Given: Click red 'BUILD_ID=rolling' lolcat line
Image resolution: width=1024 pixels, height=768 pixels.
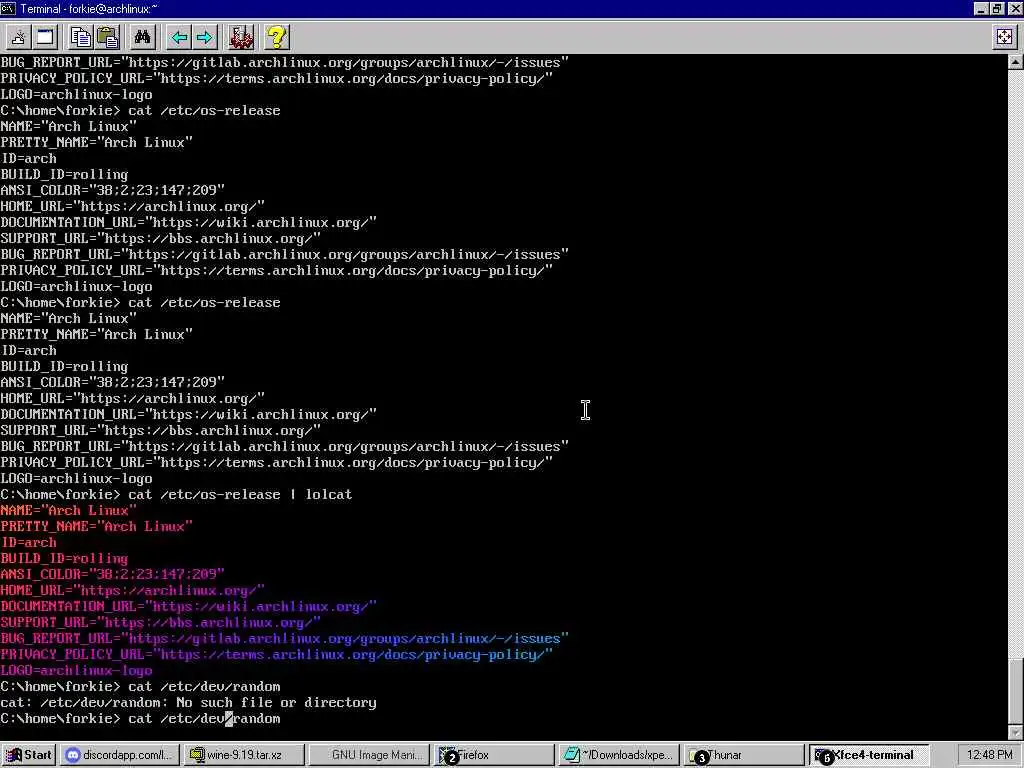Looking at the screenshot, I should (64, 558).
